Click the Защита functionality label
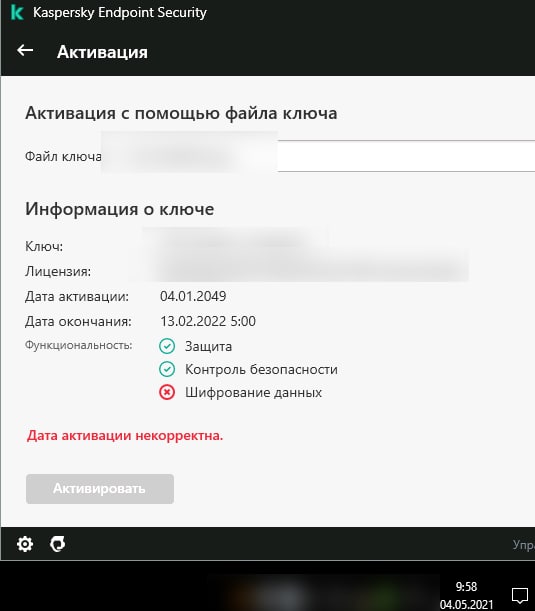Viewport: 535px width, 611px height. (208, 346)
